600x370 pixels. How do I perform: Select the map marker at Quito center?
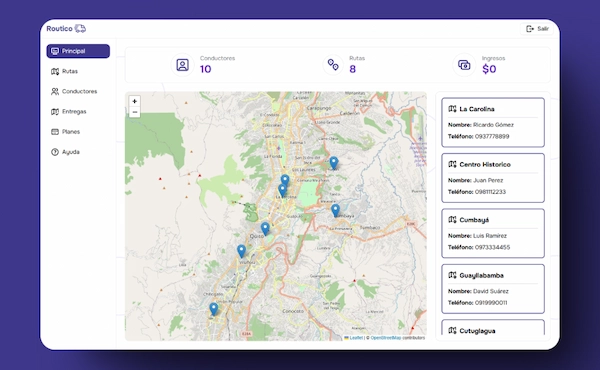click(x=265, y=229)
